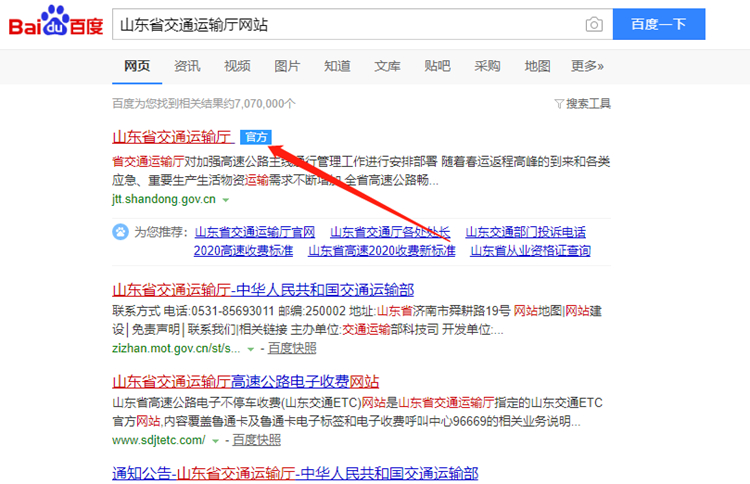Click result count text 百度为您找到相关结果约7,070,000个
The width and height of the screenshot is (750, 484).
pyautogui.click(x=204, y=104)
